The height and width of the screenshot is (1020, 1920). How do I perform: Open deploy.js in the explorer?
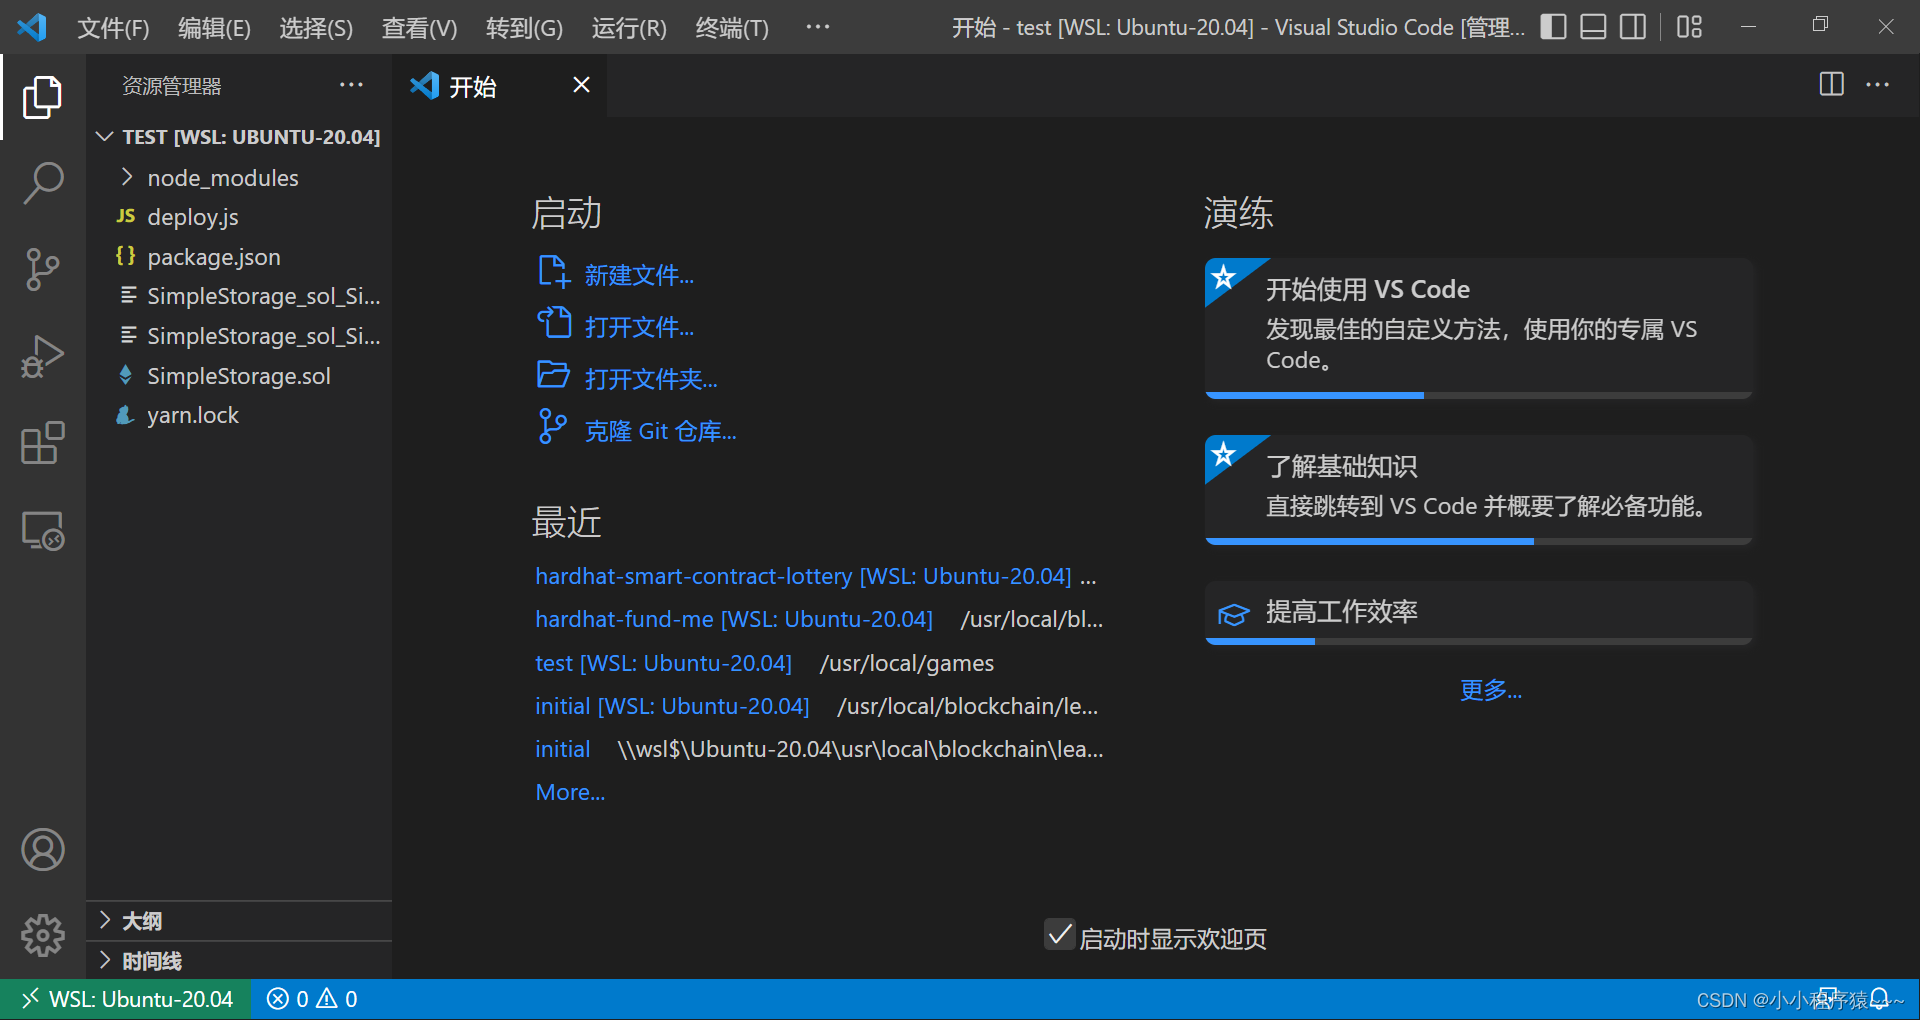pos(240,217)
